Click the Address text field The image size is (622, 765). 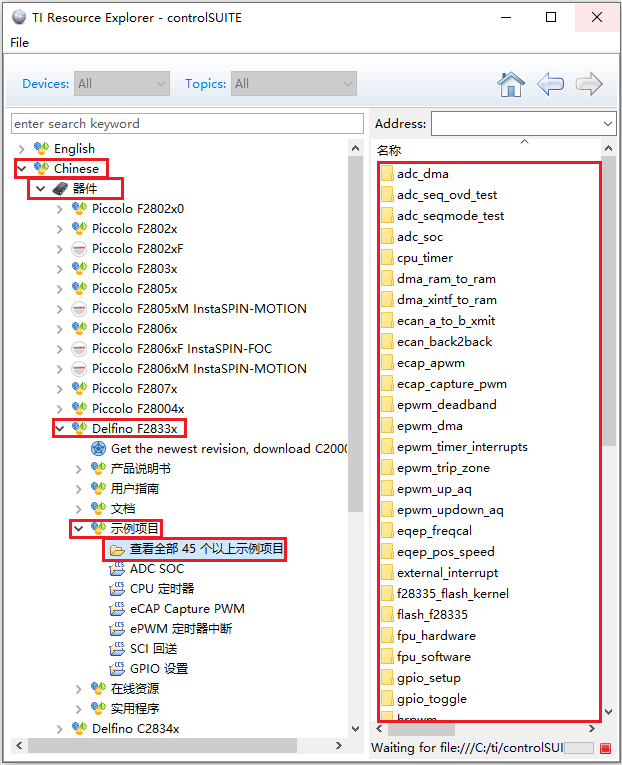click(x=516, y=124)
